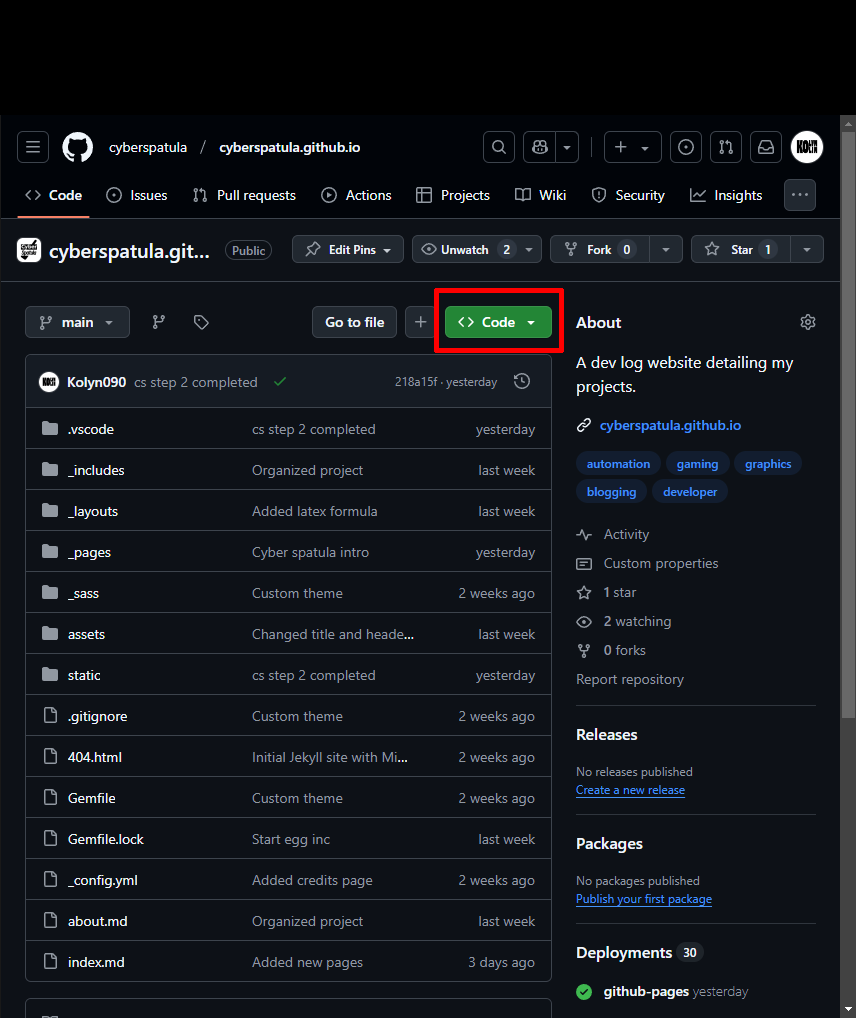856x1018 pixels.
Task: Expand the Fork options caret
Action: point(666,249)
